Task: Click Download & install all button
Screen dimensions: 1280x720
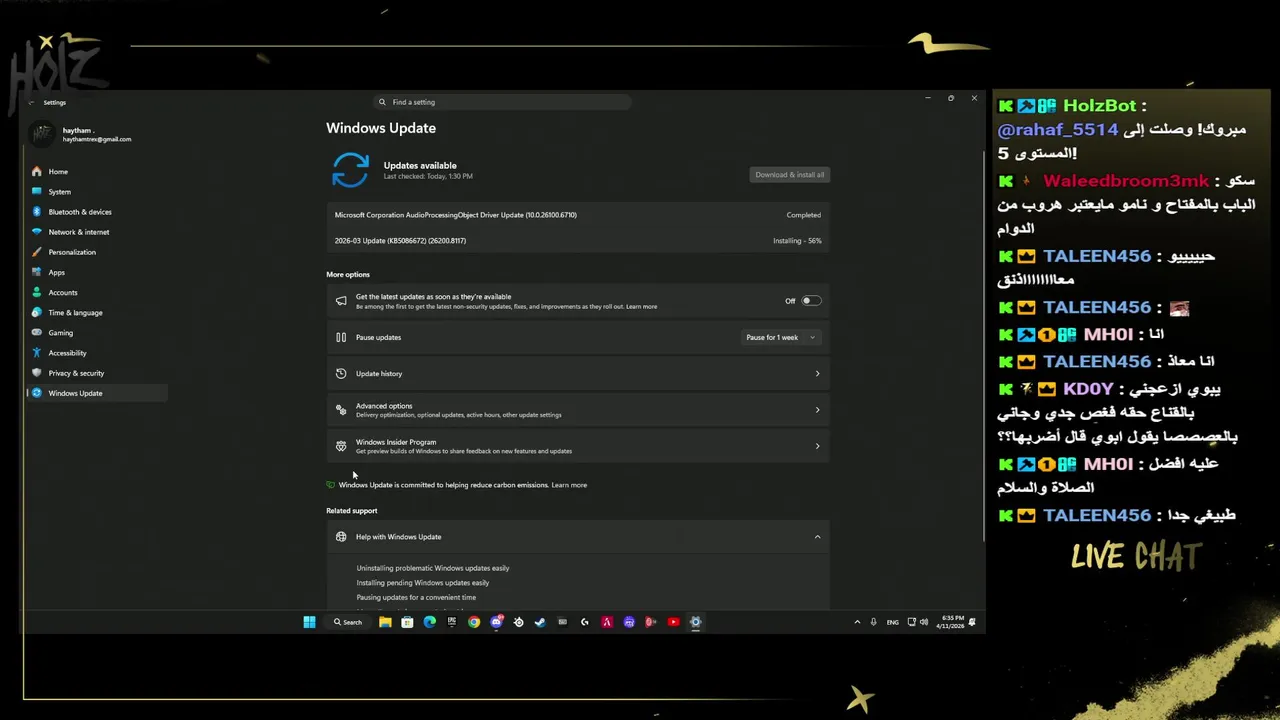Action: [790, 175]
